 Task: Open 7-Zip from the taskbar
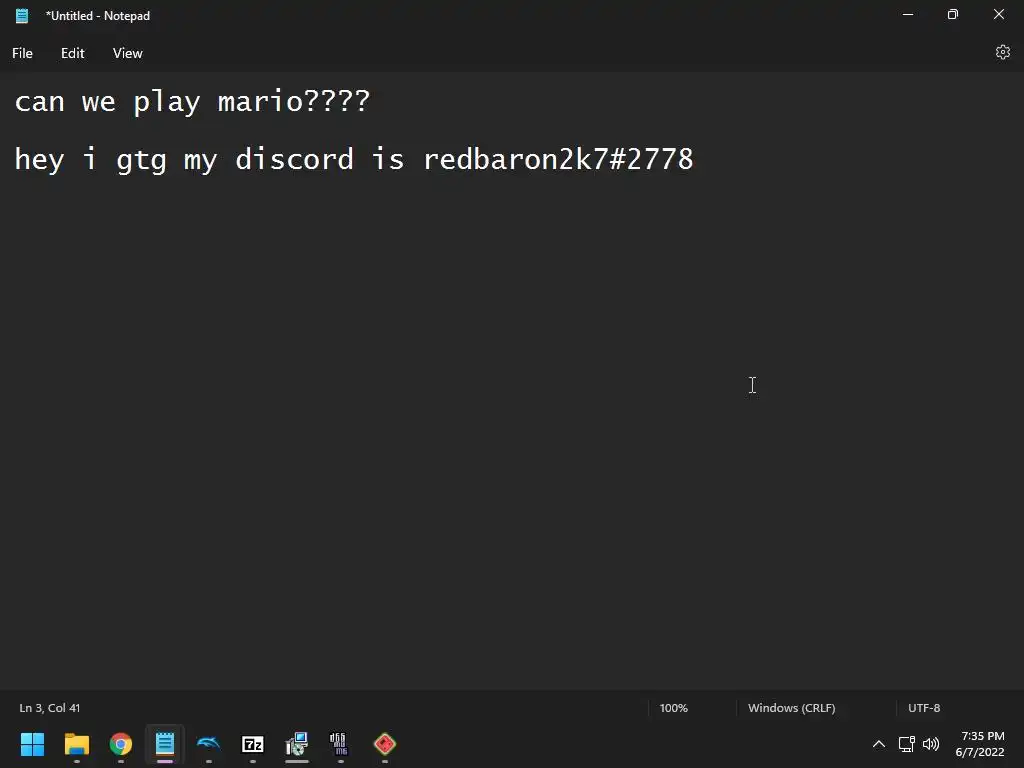(x=253, y=744)
